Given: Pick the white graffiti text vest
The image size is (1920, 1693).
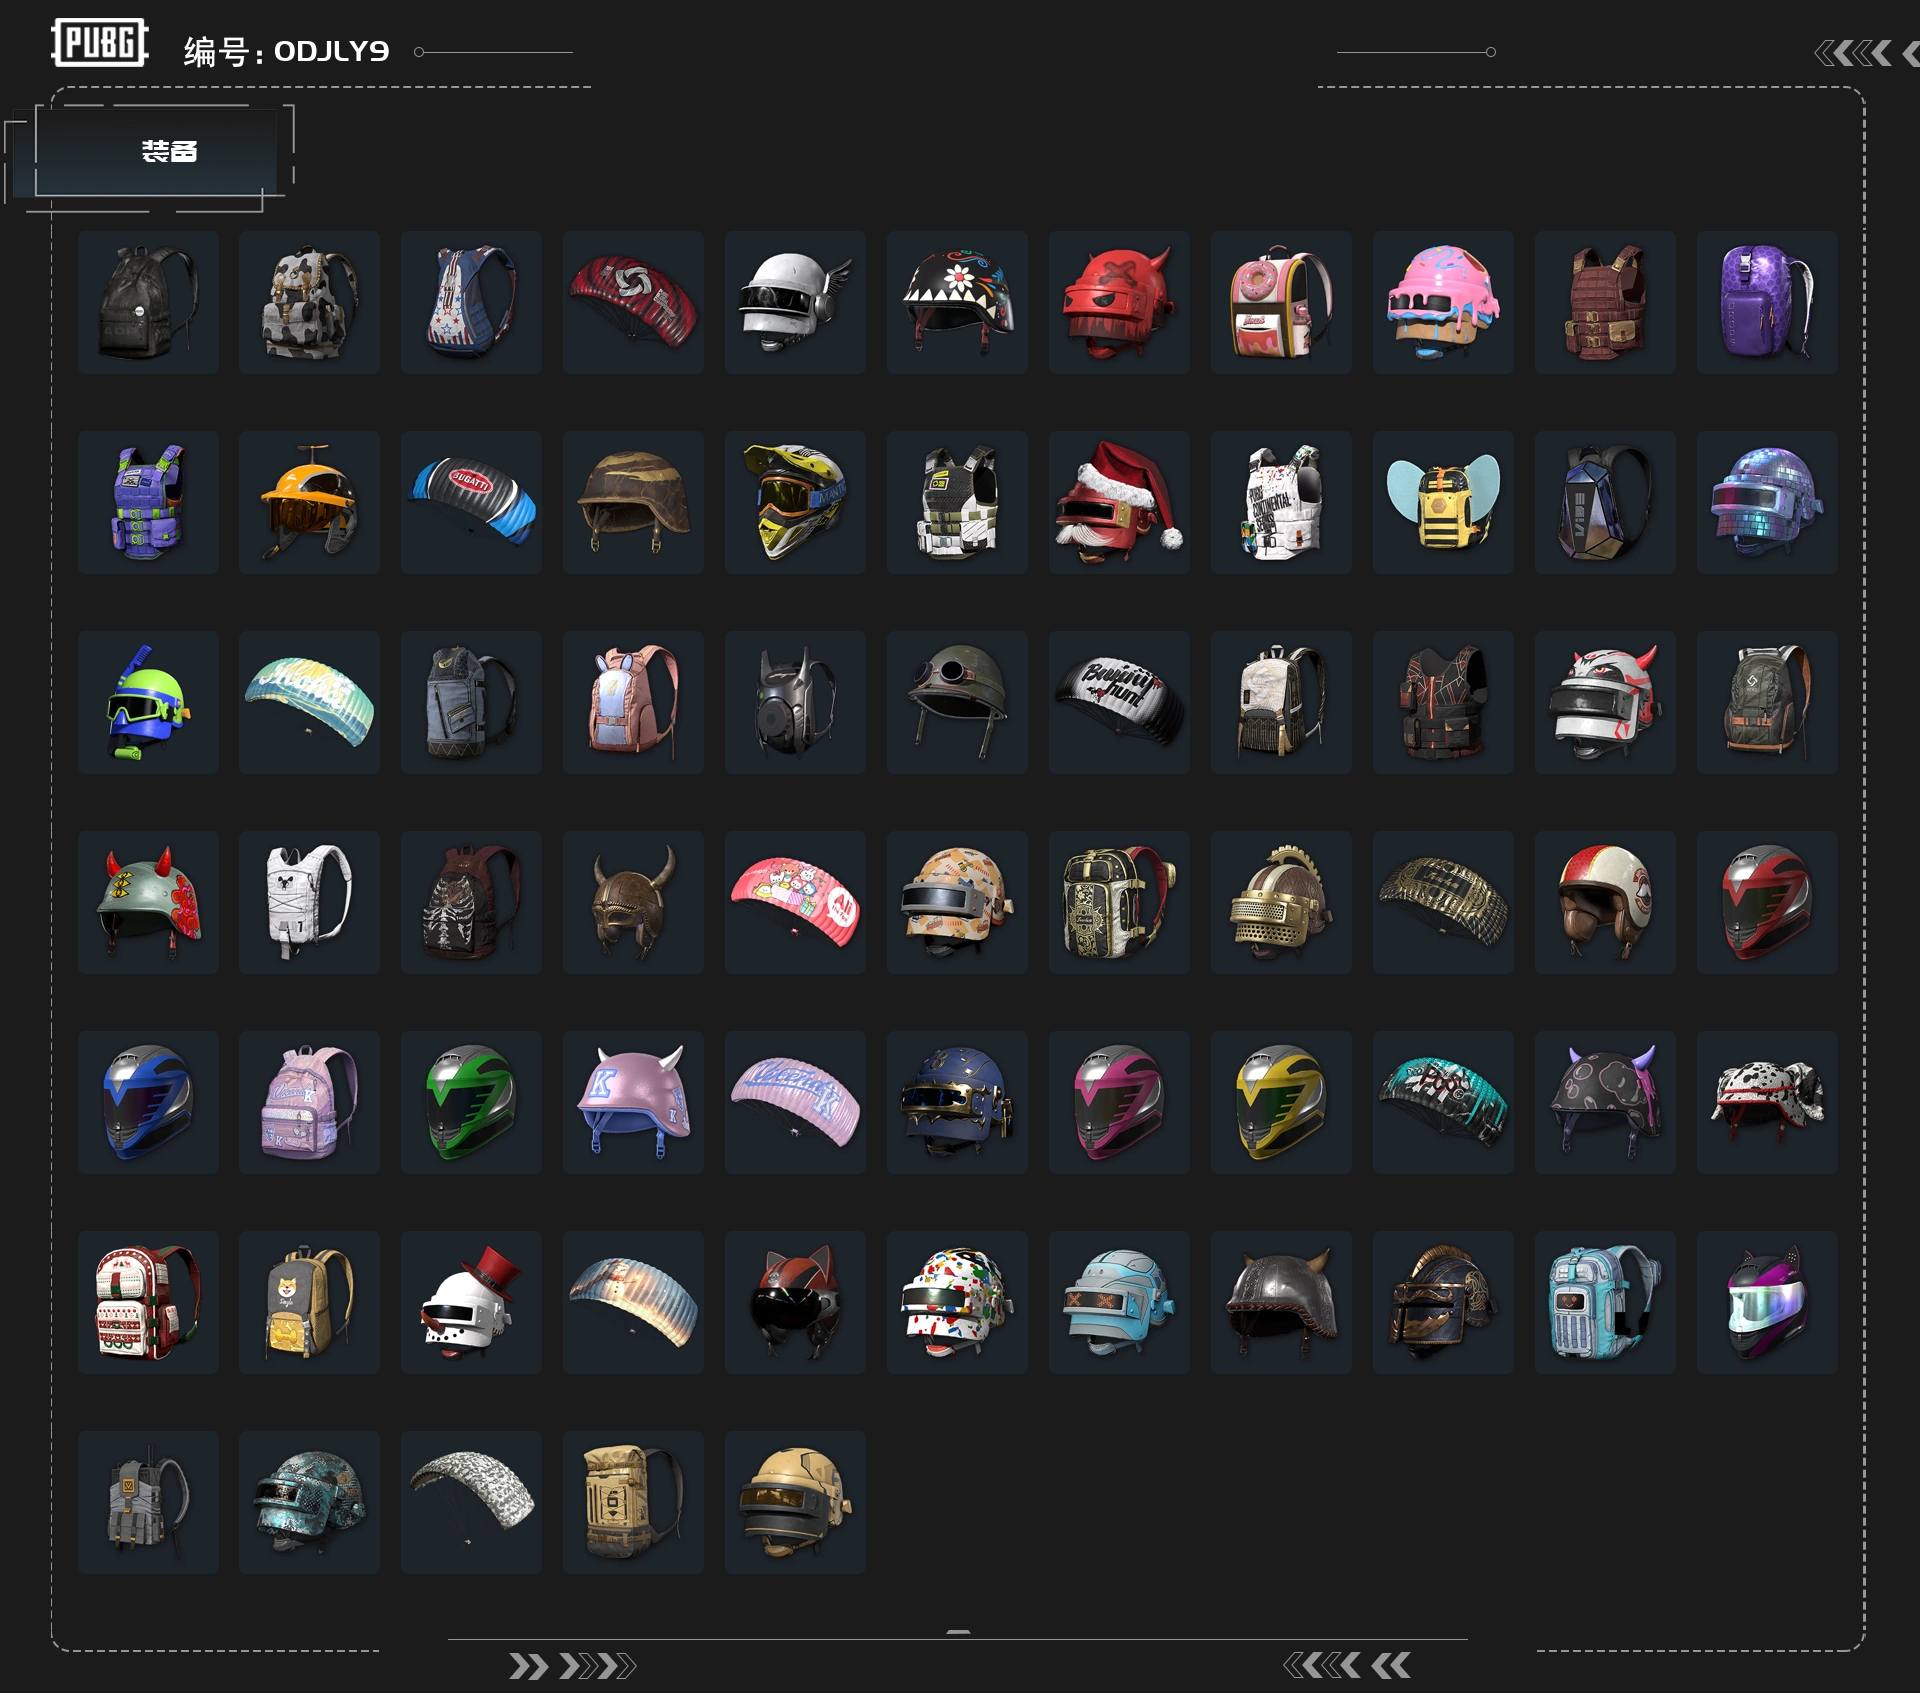Looking at the screenshot, I should (1281, 502).
